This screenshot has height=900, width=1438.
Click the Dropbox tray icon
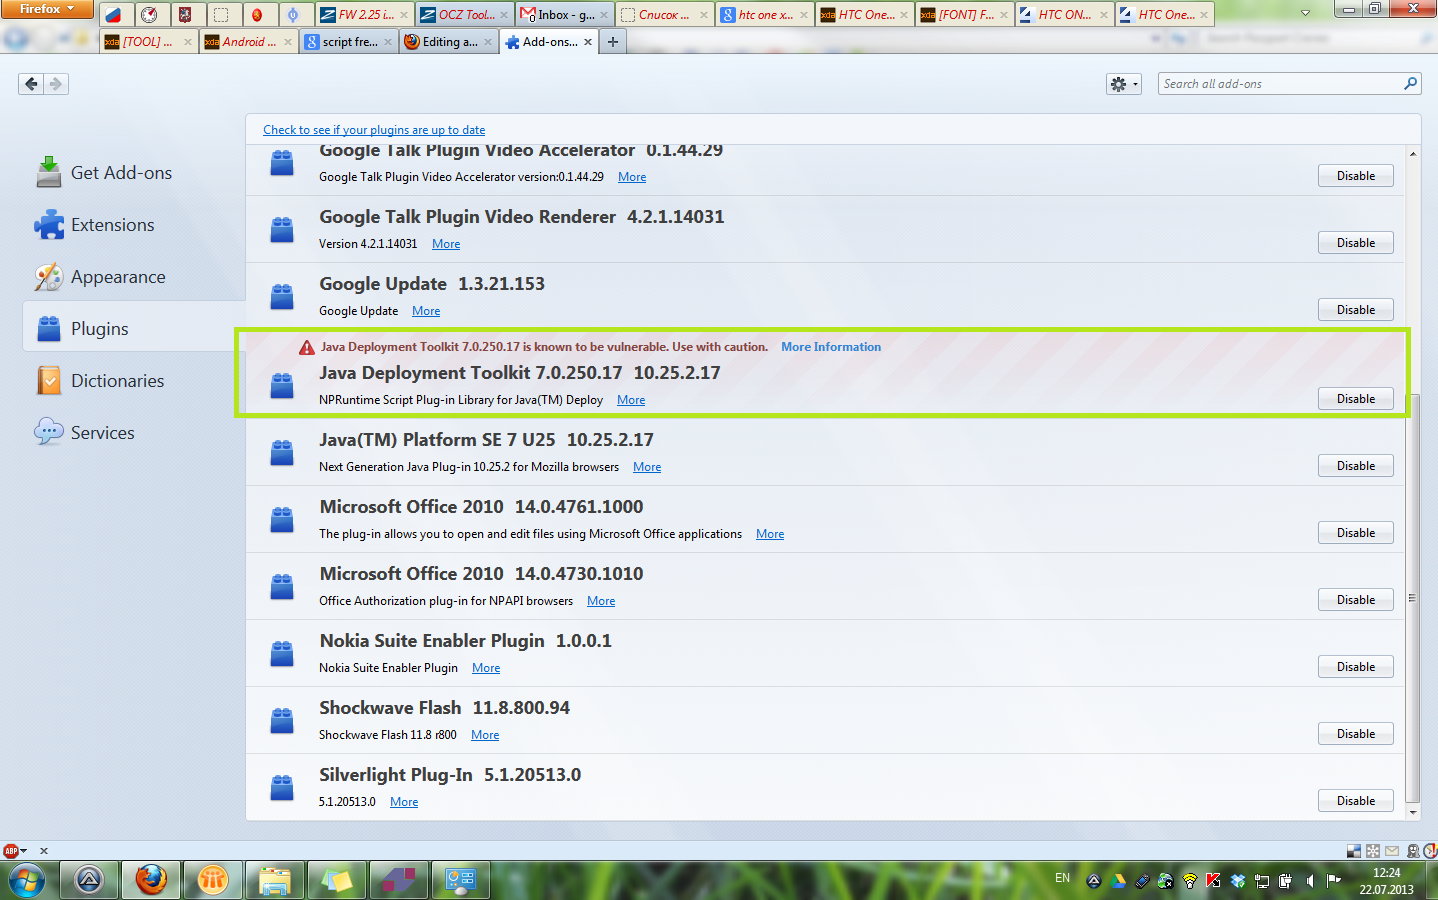tap(1238, 880)
